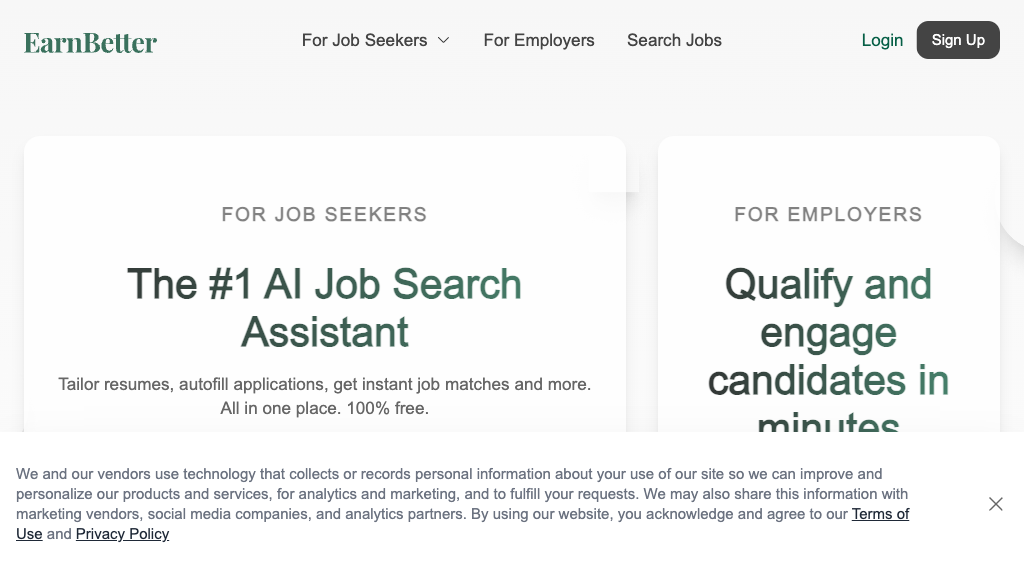Open the For Job Seekers menu label
1024x576 pixels.
(x=364, y=40)
